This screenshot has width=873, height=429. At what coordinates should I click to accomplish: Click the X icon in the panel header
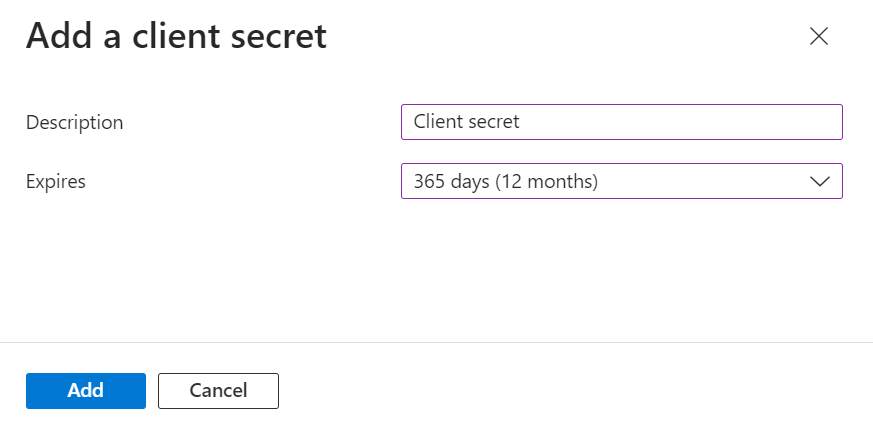click(x=819, y=37)
